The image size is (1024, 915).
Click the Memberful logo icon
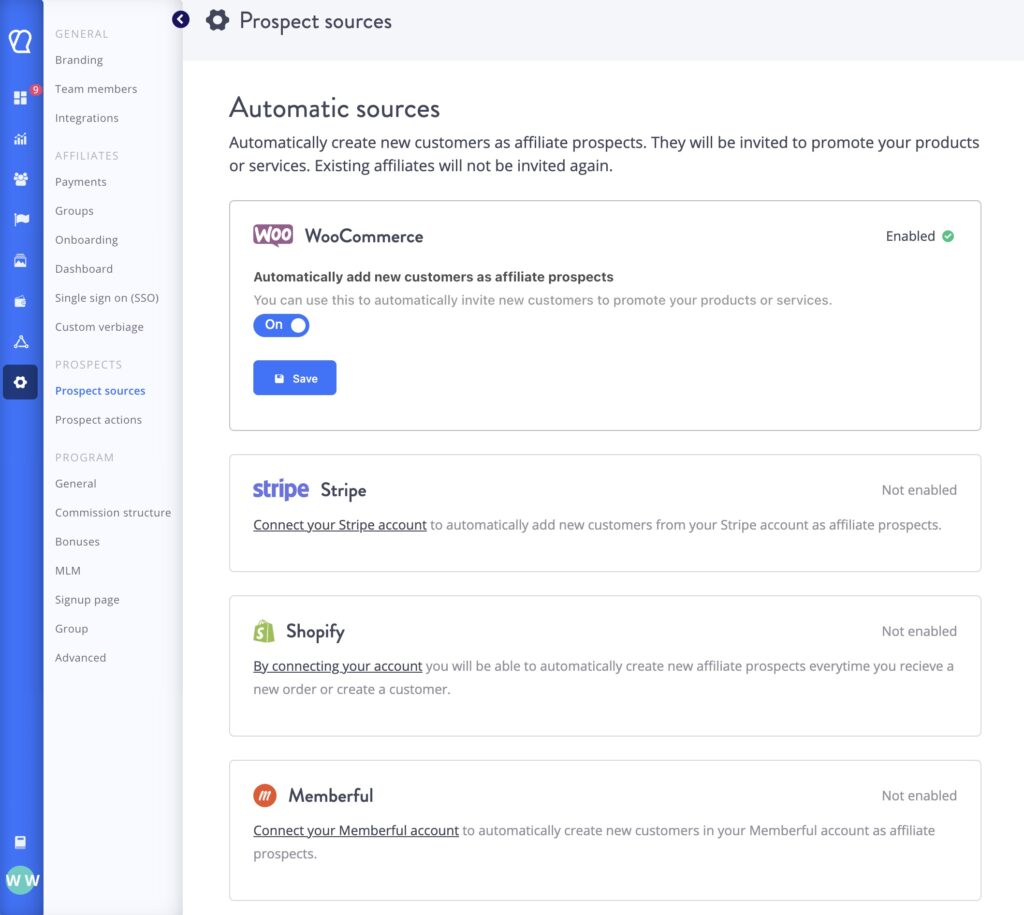(x=265, y=795)
